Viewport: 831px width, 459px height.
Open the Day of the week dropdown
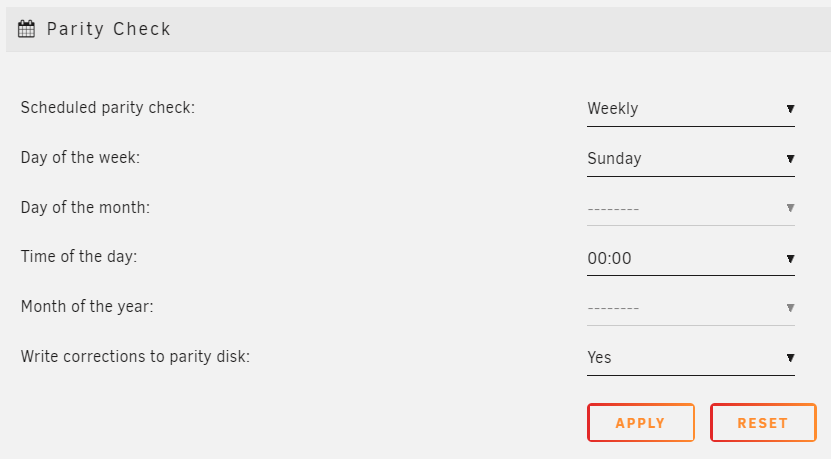tap(691, 159)
